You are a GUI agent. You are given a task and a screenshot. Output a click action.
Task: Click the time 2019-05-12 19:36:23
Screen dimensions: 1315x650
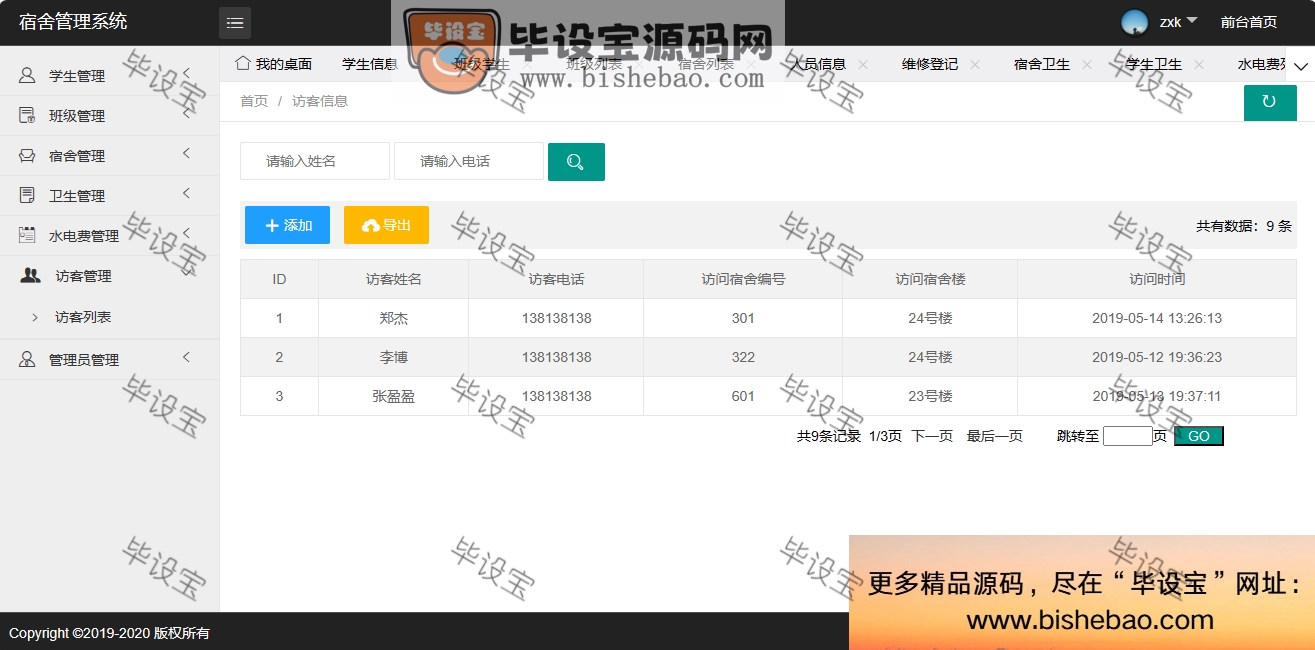[x=1157, y=357]
